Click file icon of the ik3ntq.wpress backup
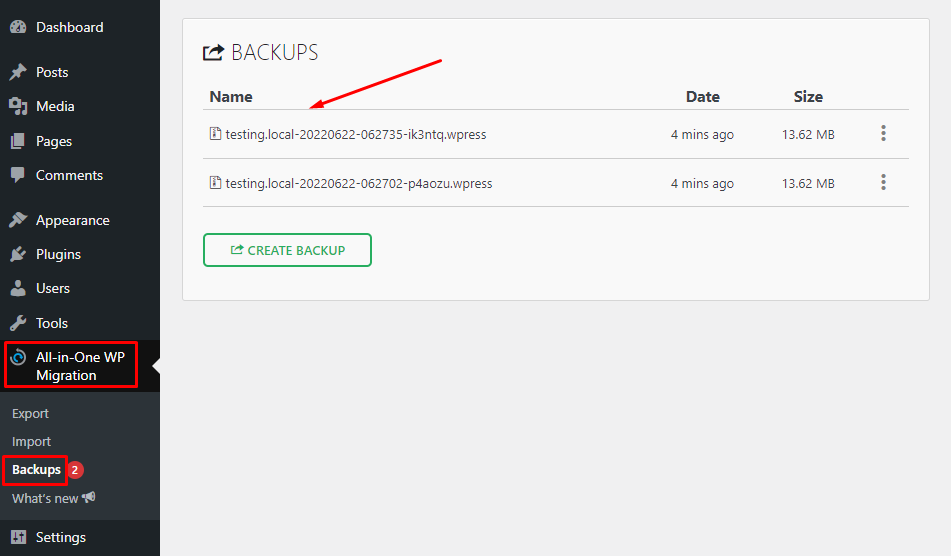951x556 pixels. pyautogui.click(x=215, y=133)
